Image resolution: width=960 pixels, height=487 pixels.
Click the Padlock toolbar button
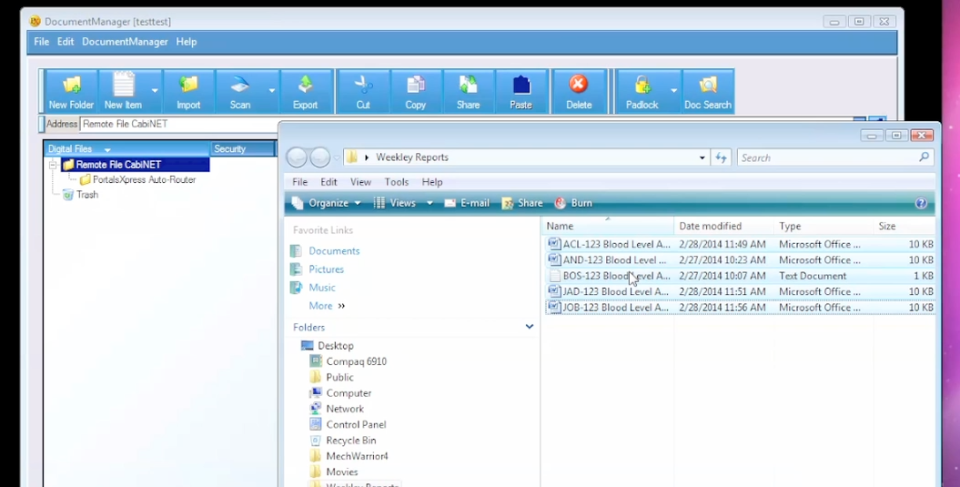(x=642, y=91)
